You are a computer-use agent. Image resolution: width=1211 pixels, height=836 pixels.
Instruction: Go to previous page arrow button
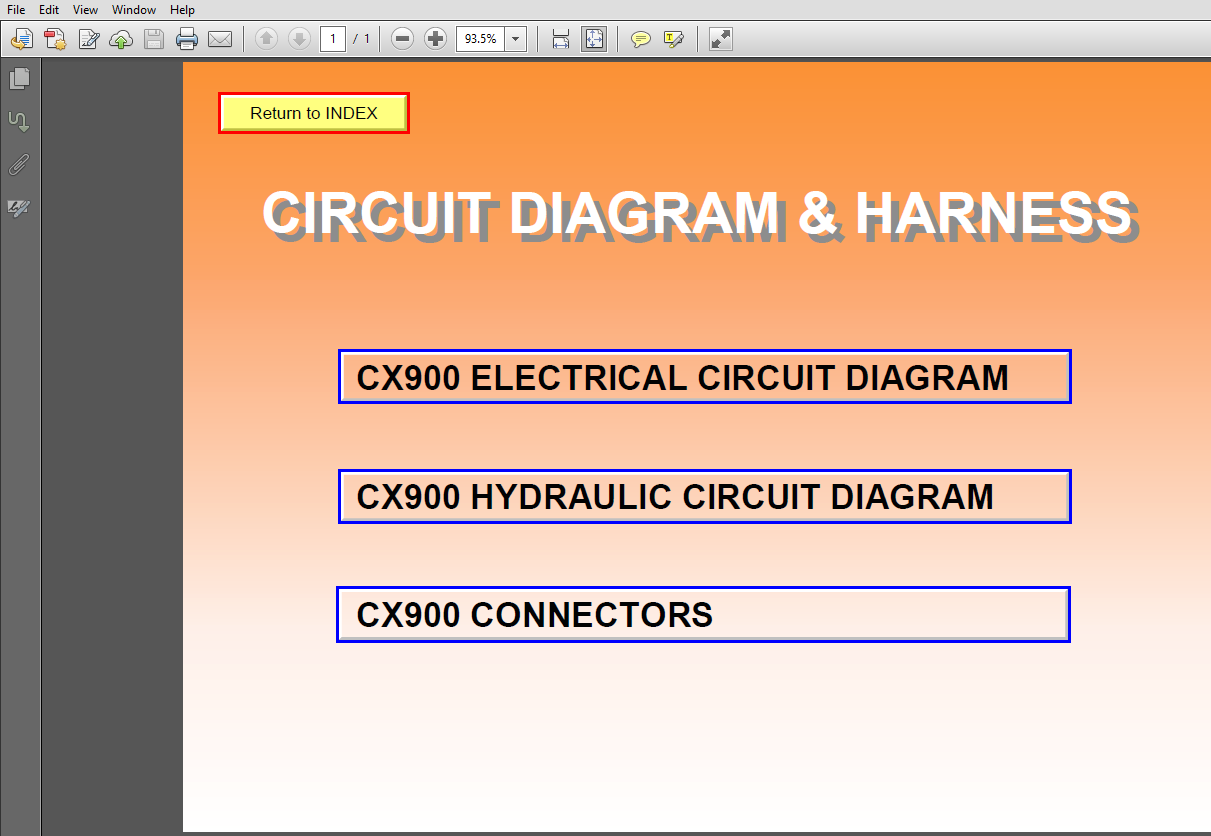point(266,39)
